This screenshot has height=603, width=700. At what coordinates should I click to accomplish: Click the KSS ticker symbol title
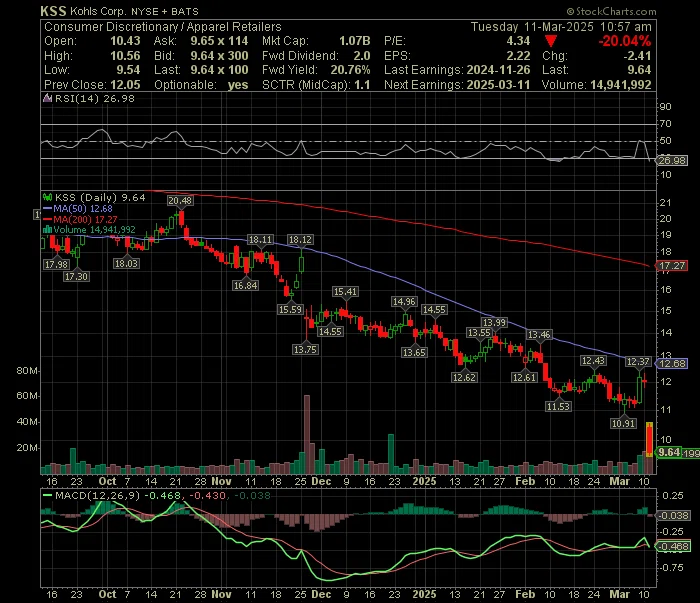pyautogui.click(x=53, y=11)
